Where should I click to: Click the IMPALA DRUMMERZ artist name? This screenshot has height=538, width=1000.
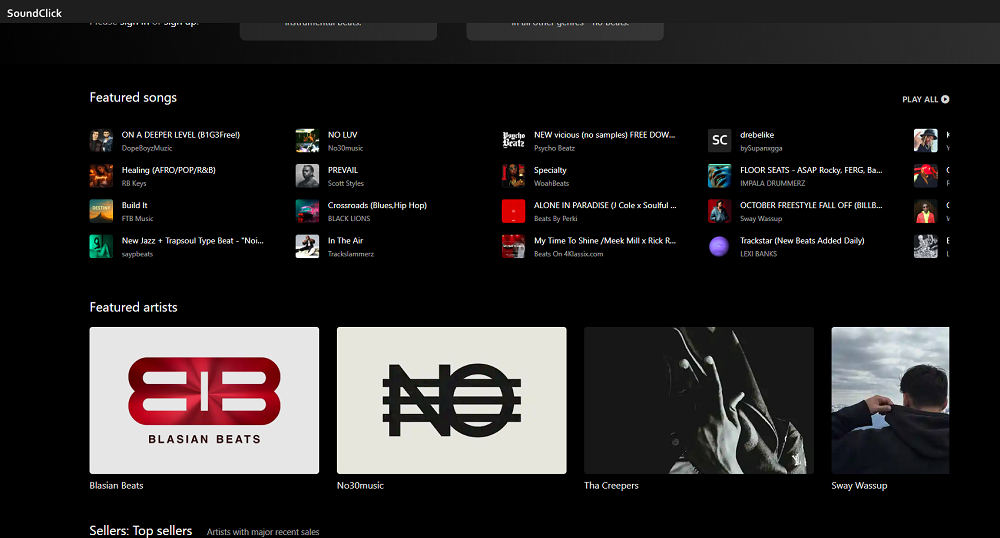click(772, 184)
